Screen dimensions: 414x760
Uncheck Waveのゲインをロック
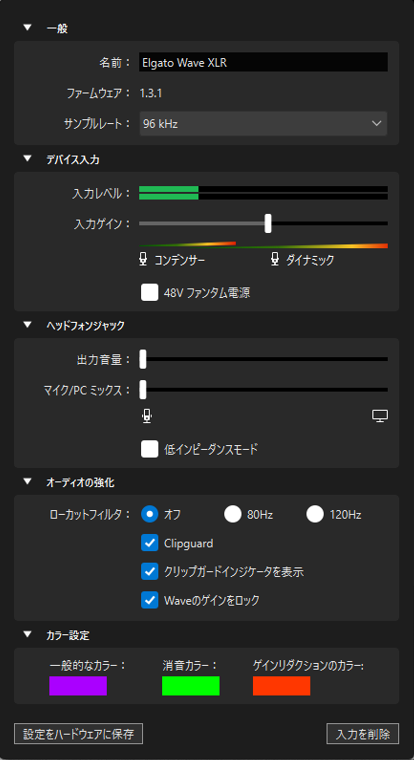[150, 600]
